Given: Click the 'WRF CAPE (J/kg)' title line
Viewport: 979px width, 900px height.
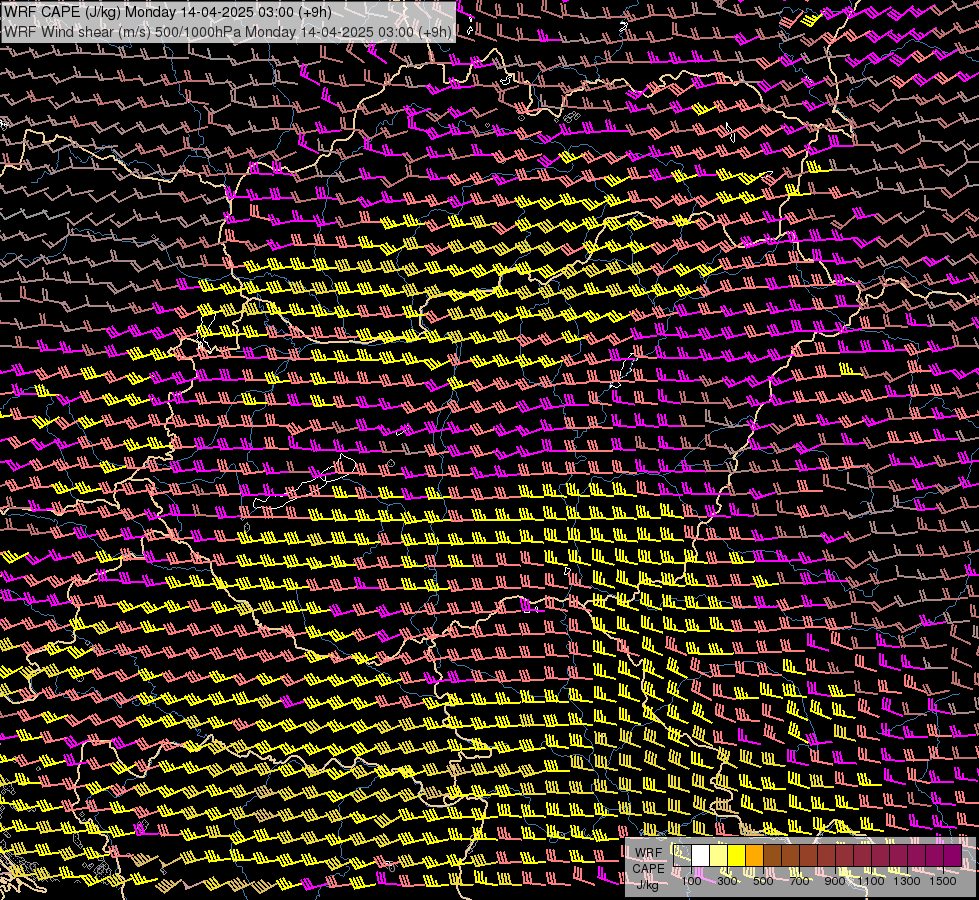Looking at the screenshot, I should click(x=167, y=12).
